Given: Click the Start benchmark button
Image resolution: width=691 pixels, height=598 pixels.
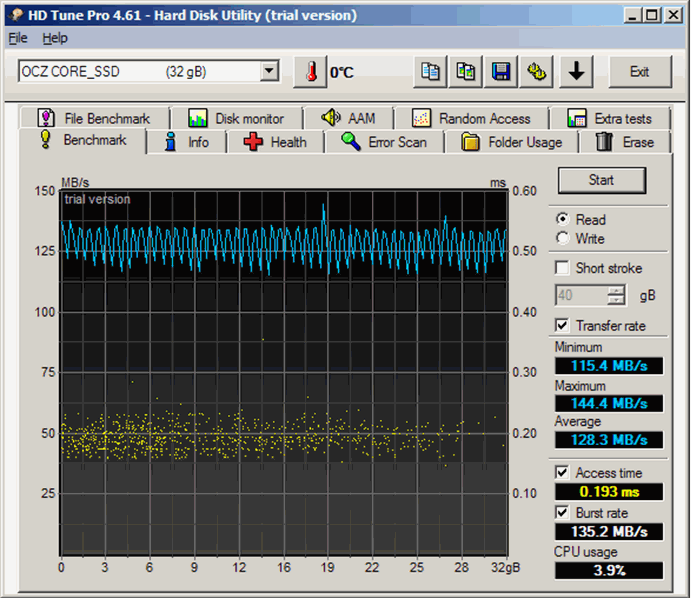Looking at the screenshot, I should 602,180.
